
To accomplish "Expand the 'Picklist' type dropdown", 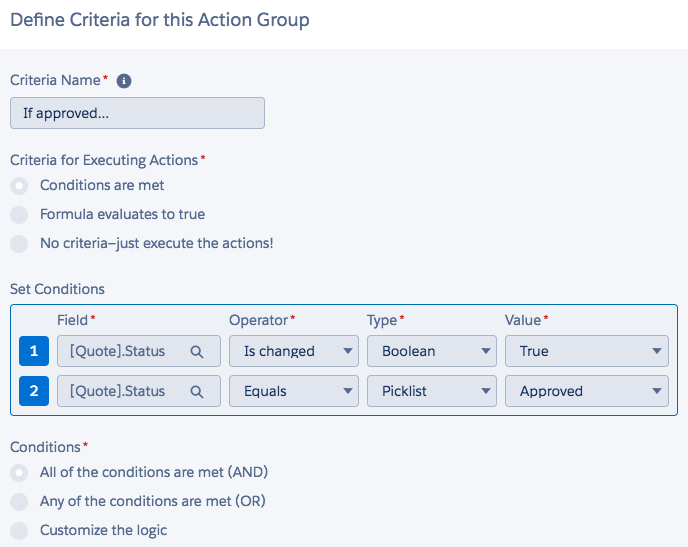I will pyautogui.click(x=431, y=391).
